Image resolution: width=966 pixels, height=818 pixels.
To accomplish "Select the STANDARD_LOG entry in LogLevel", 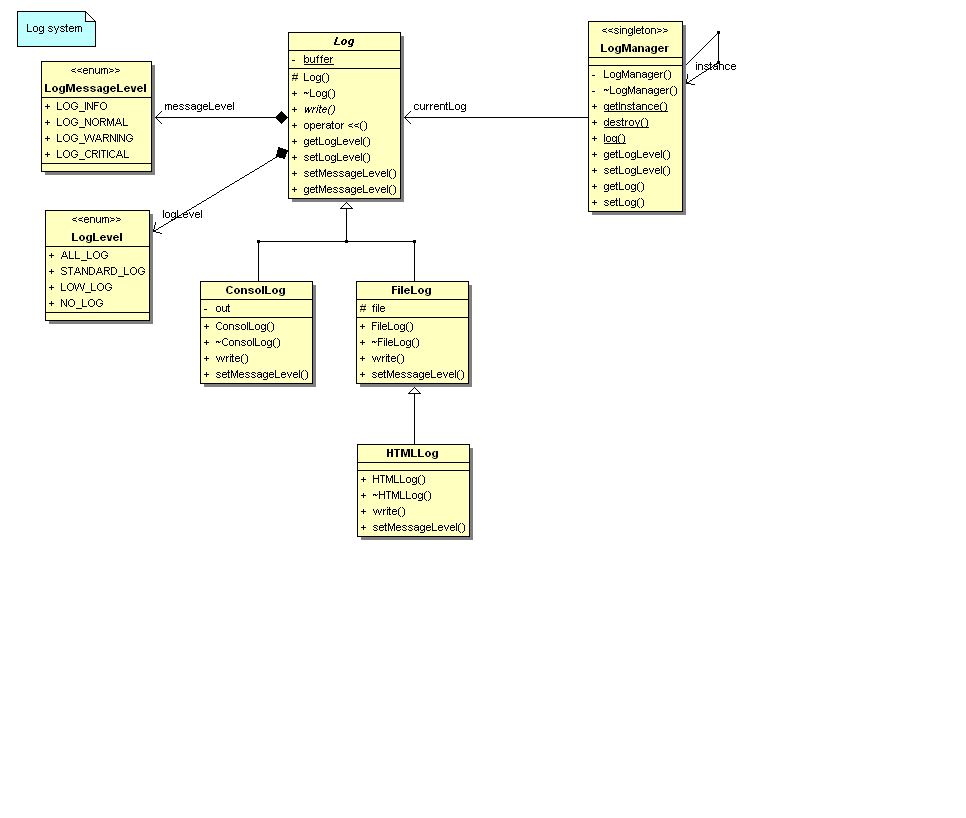I will click(x=102, y=271).
